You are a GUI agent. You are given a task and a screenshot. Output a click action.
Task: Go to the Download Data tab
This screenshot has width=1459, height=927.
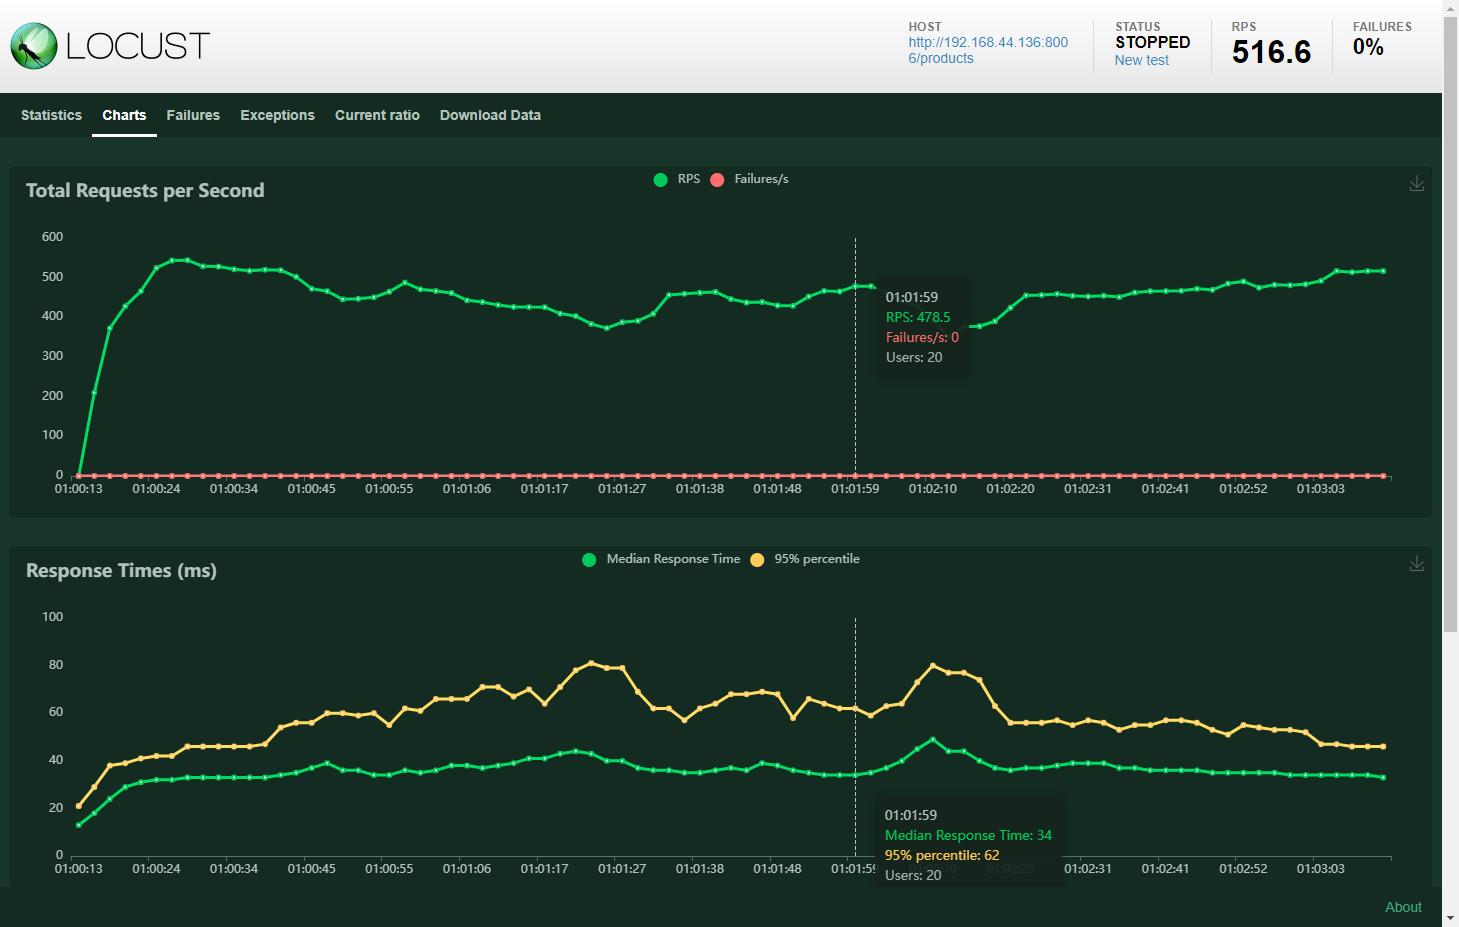tap(490, 115)
